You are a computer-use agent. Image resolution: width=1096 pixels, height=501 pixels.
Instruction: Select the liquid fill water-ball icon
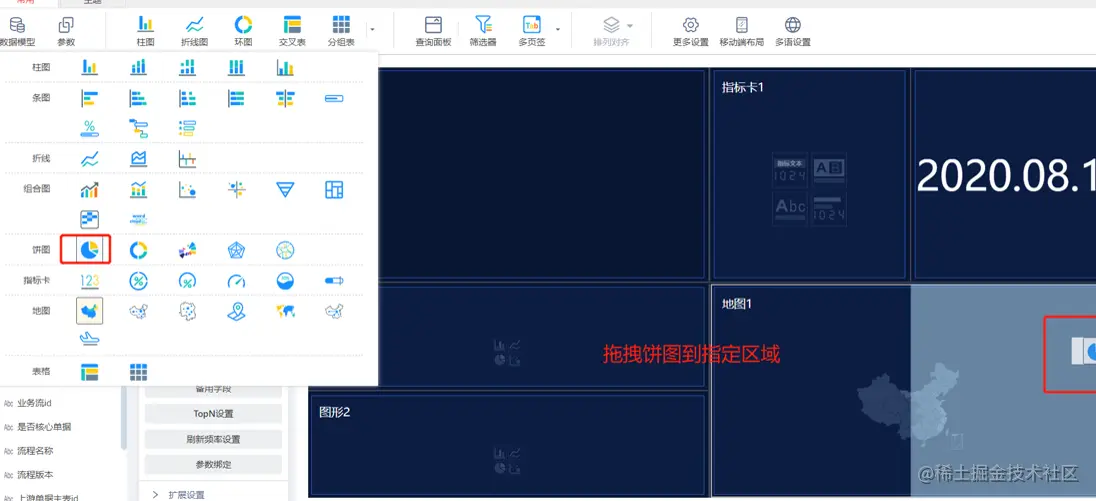(x=285, y=281)
